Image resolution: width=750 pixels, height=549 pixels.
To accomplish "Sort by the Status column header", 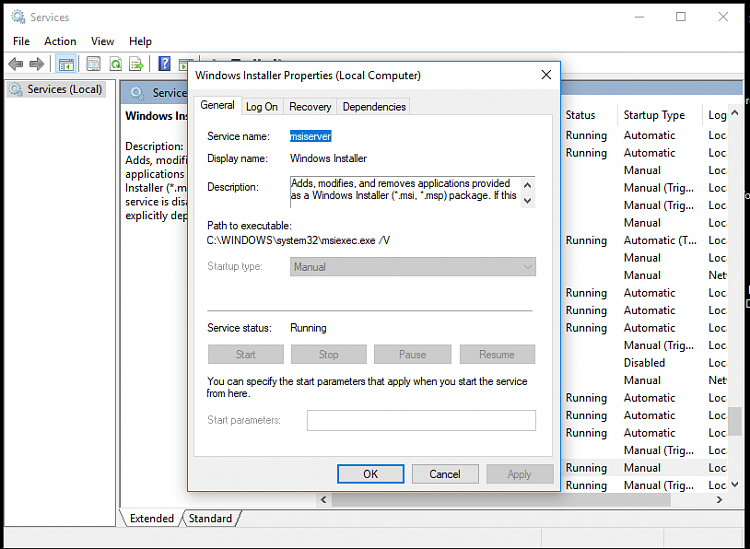I will pyautogui.click(x=581, y=115).
